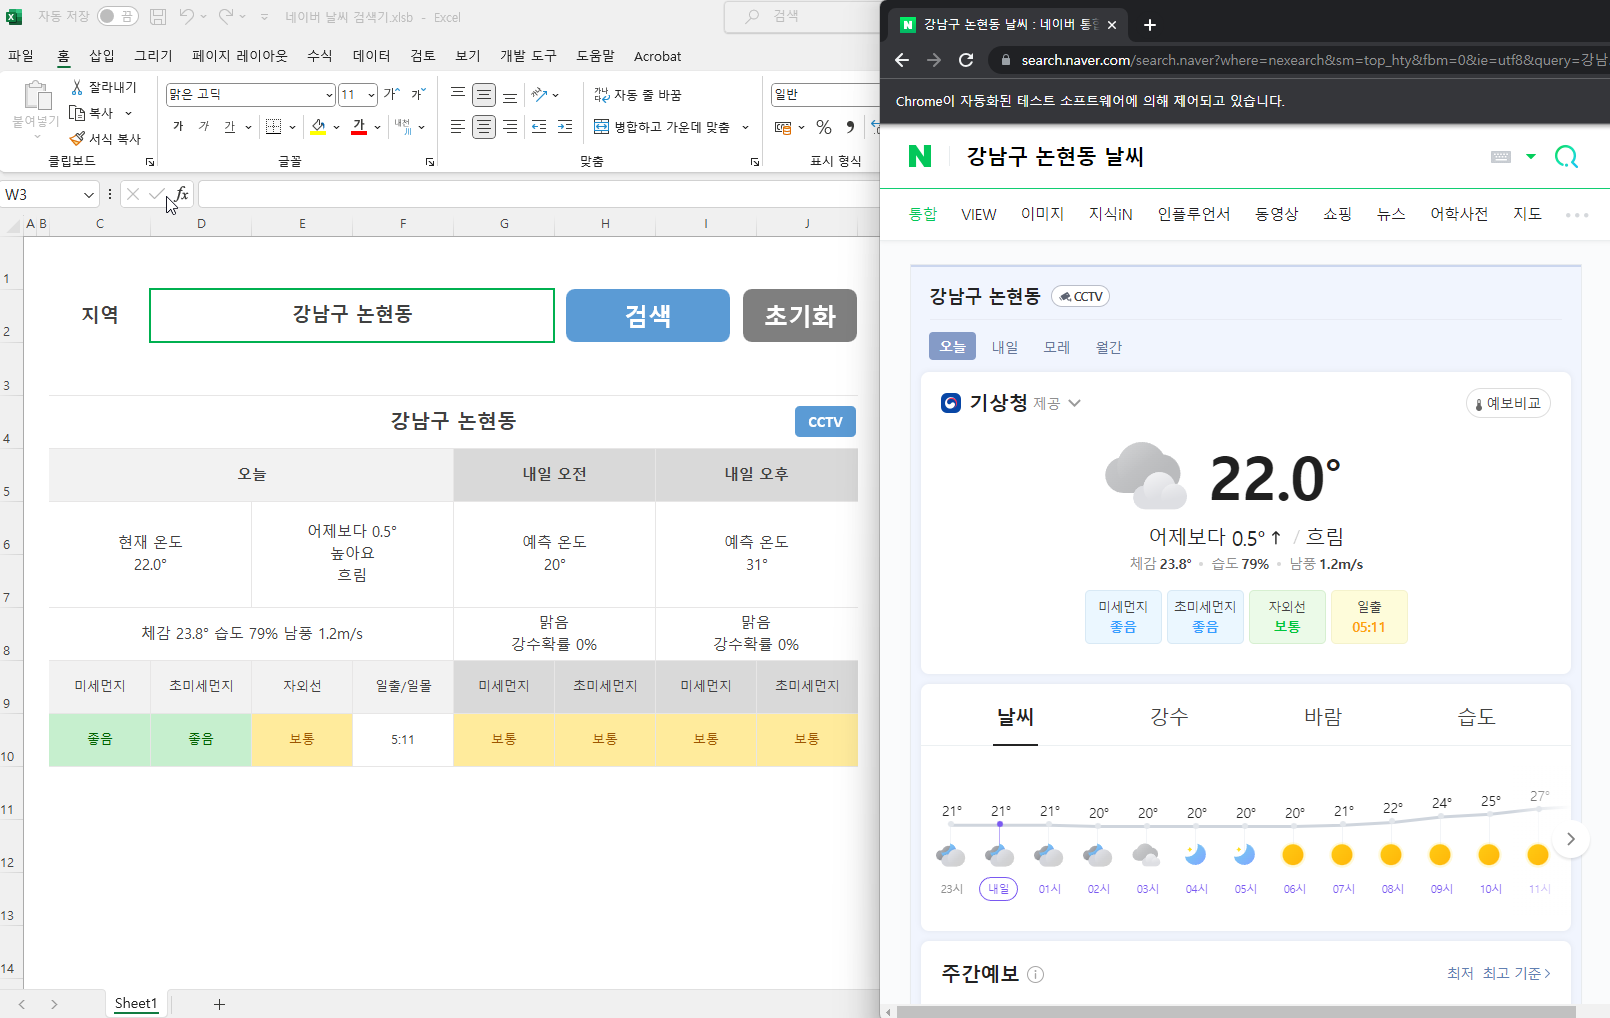Open a new Chrome tab

1150,25
